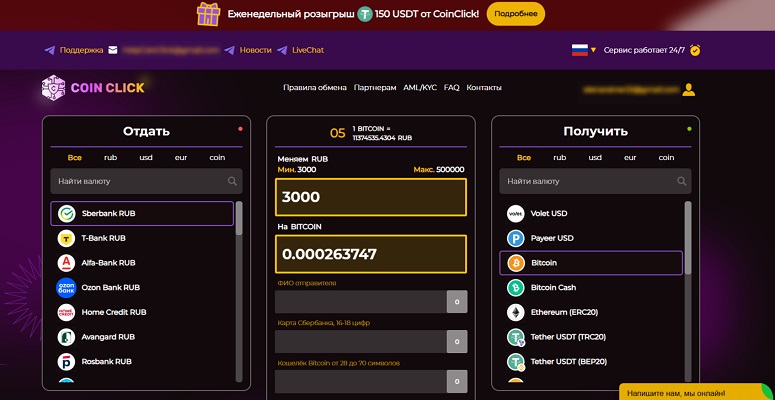Screen dimensions: 775x400
Task: Open Партнерам menu item
Action: point(375,88)
